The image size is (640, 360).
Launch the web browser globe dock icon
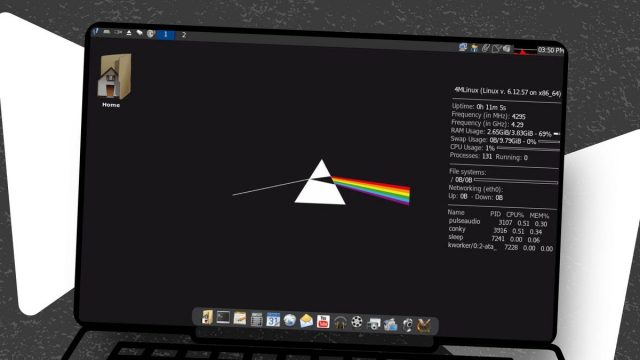pos(289,320)
